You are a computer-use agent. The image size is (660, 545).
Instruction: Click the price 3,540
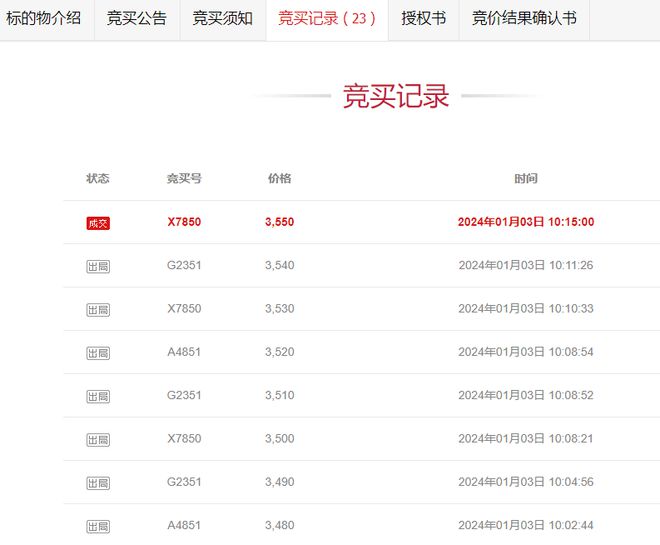point(279,265)
